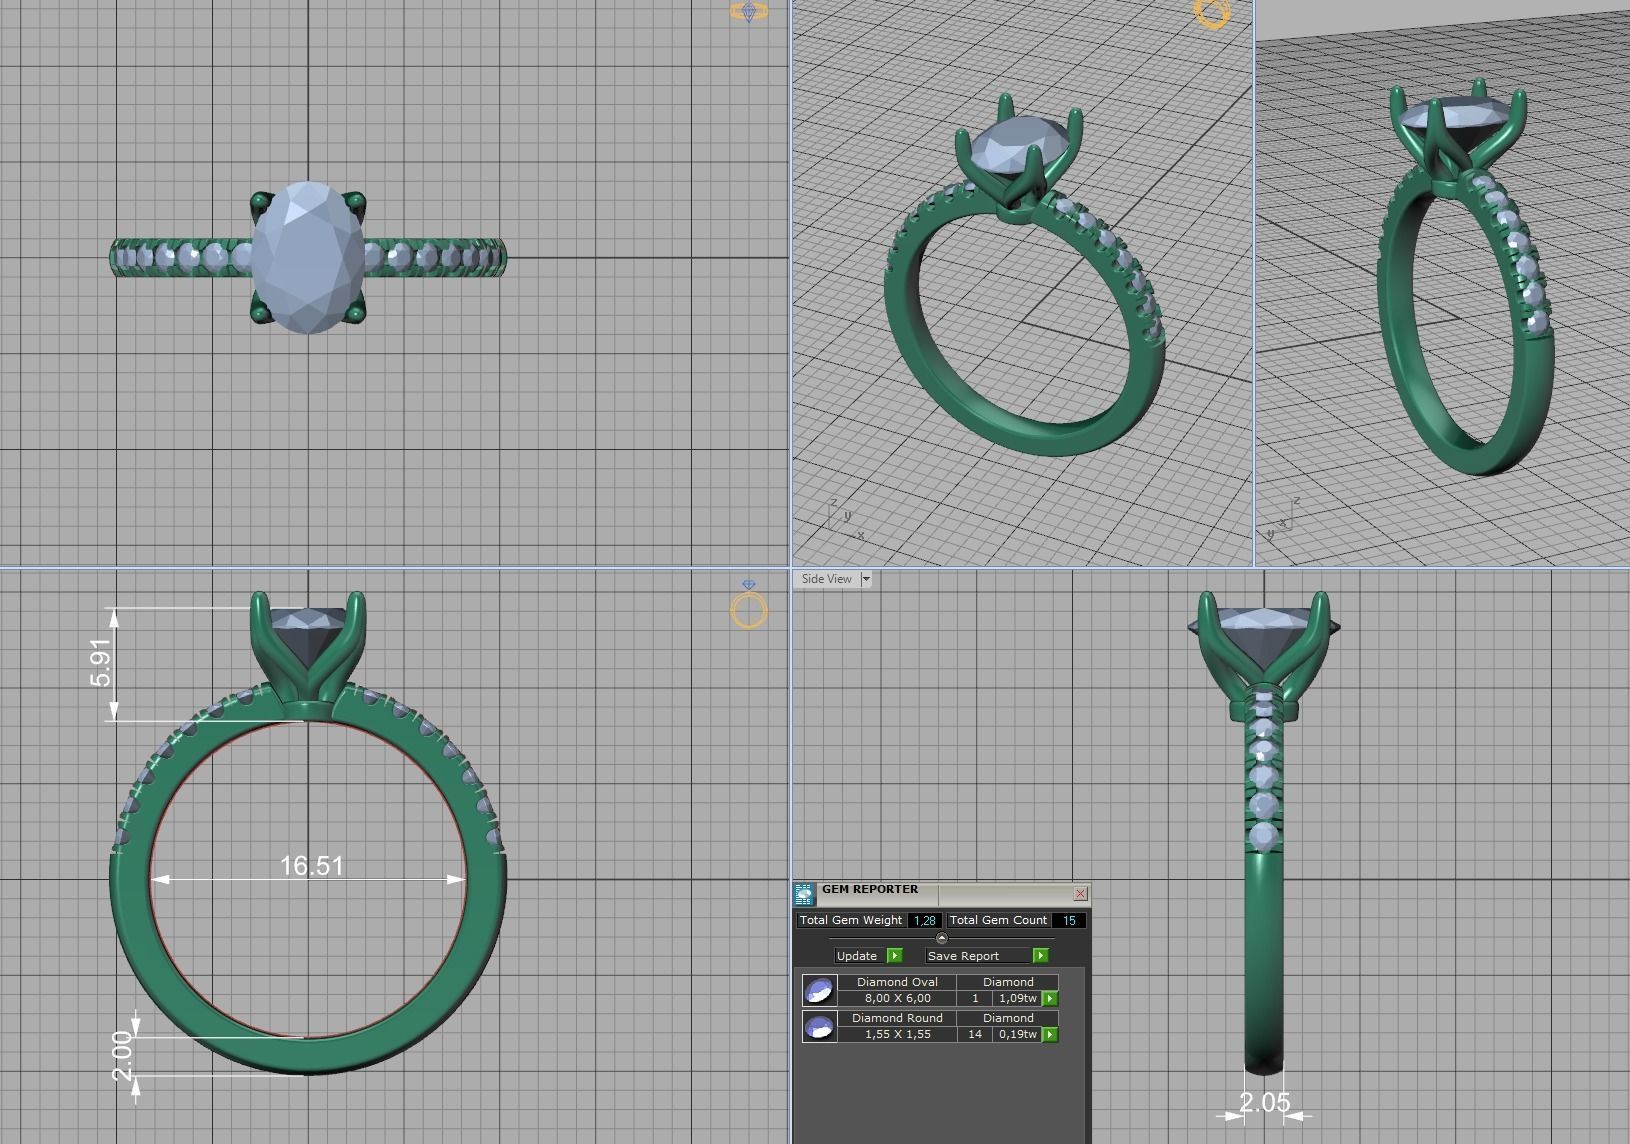Select the Total Gem Weight value 1,28
1630x1144 pixels.
tap(925, 920)
